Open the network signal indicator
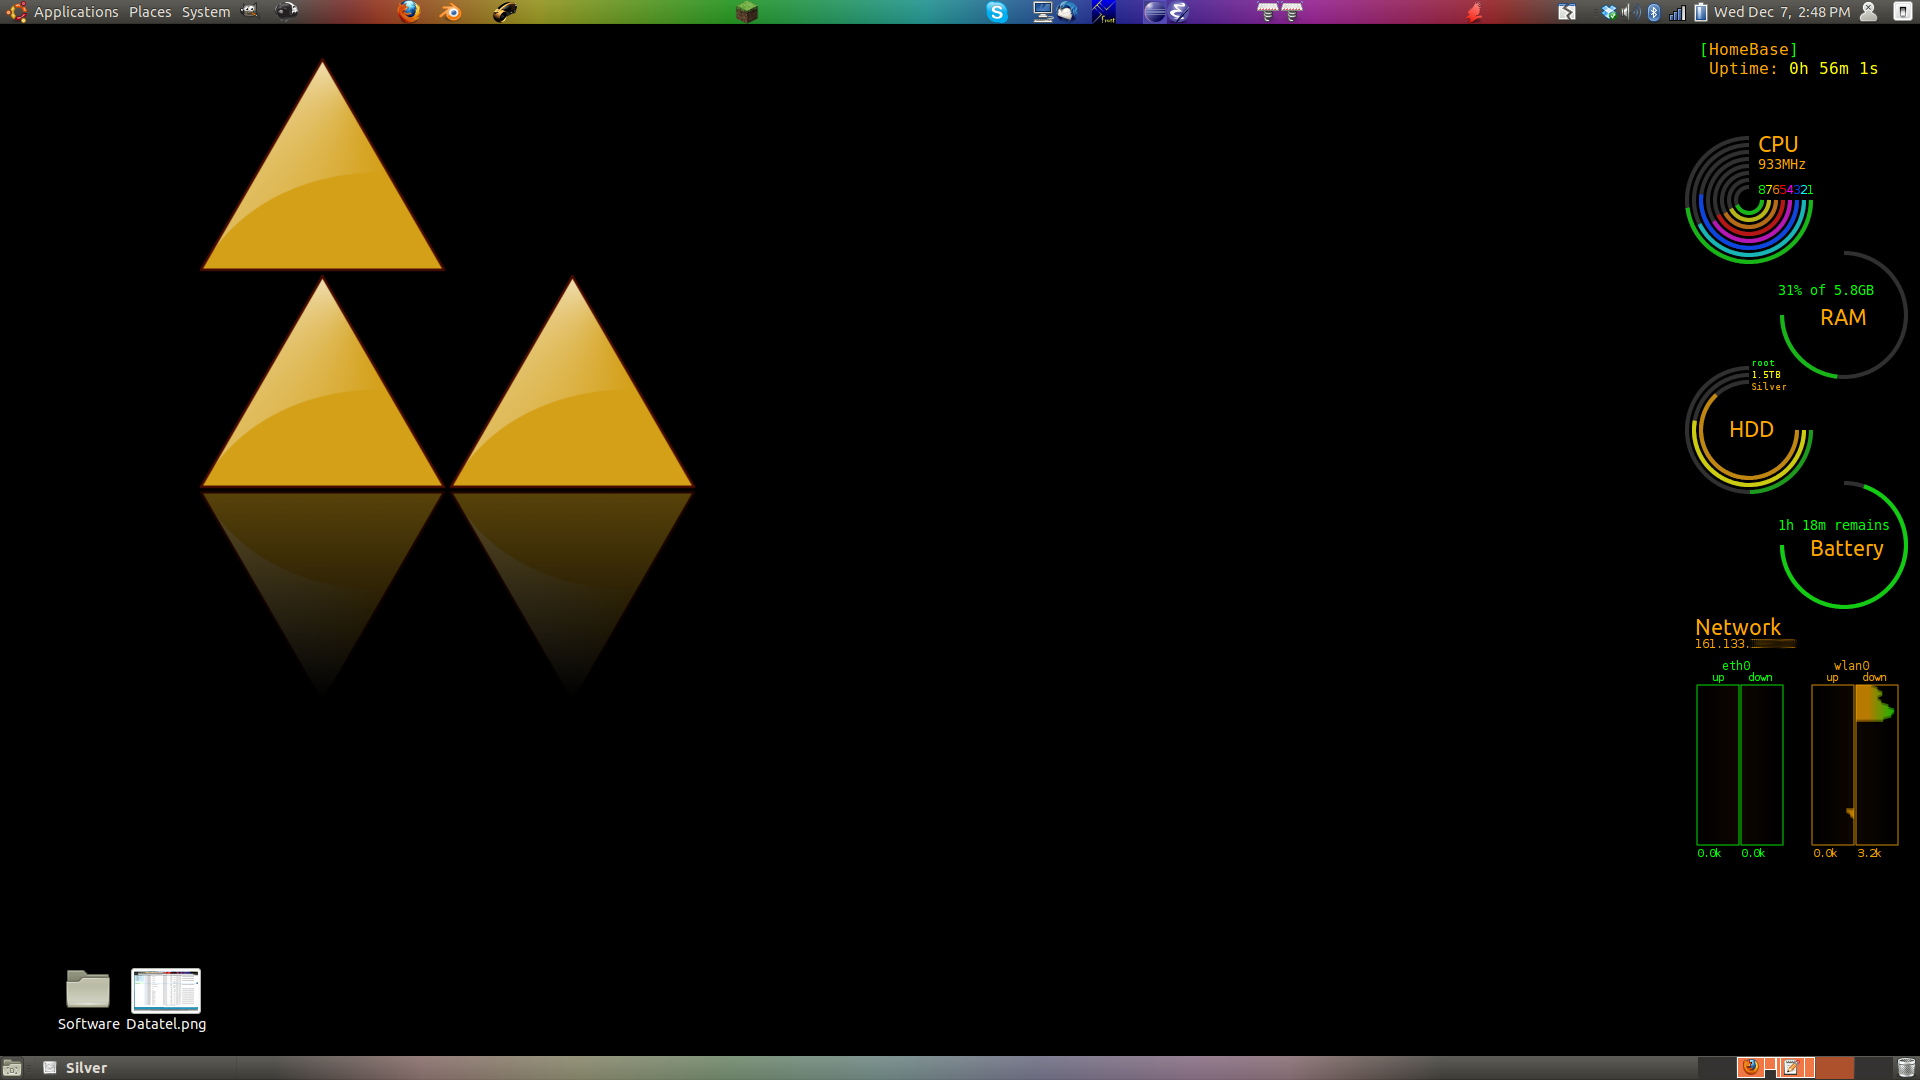 point(1677,12)
